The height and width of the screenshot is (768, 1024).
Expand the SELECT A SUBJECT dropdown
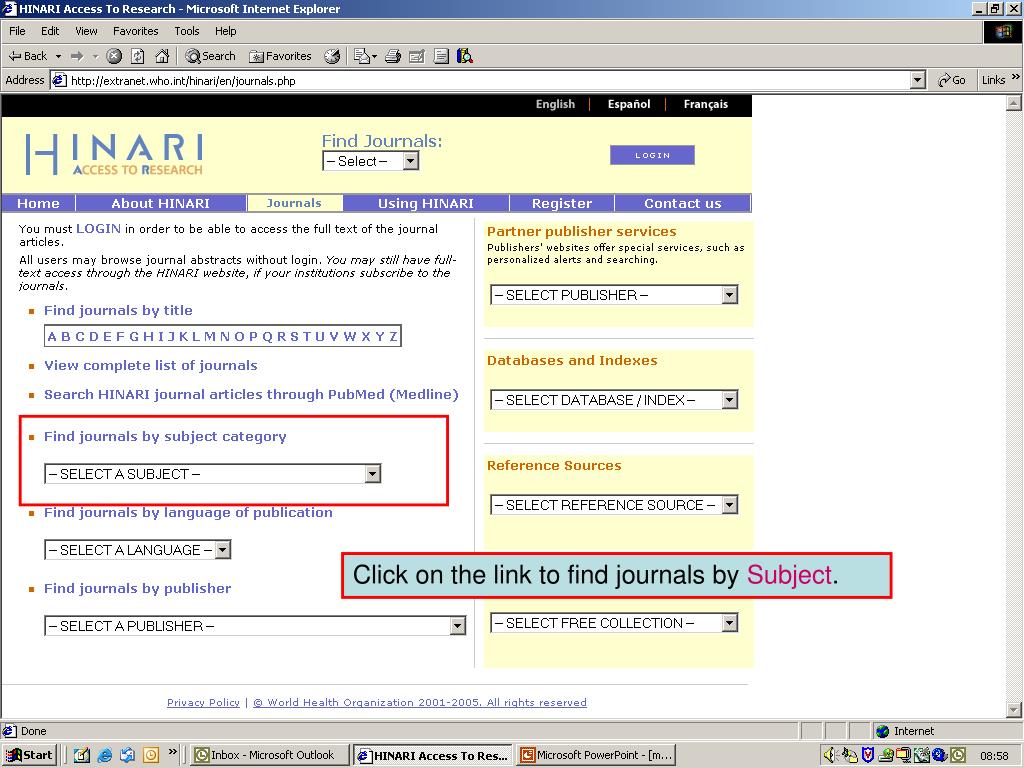(x=212, y=474)
